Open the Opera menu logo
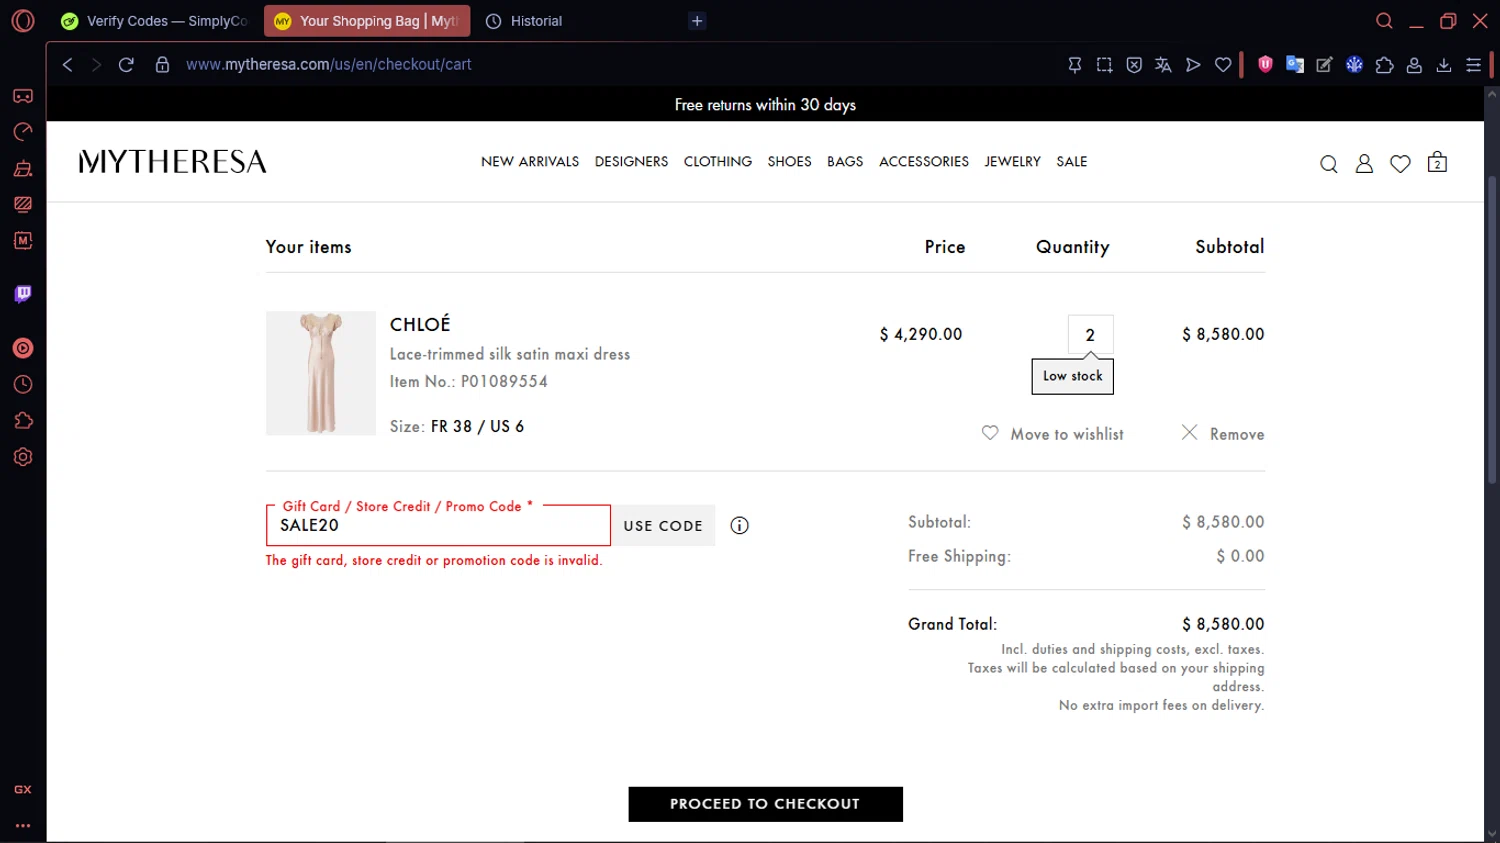The width and height of the screenshot is (1500, 843). tap(23, 21)
